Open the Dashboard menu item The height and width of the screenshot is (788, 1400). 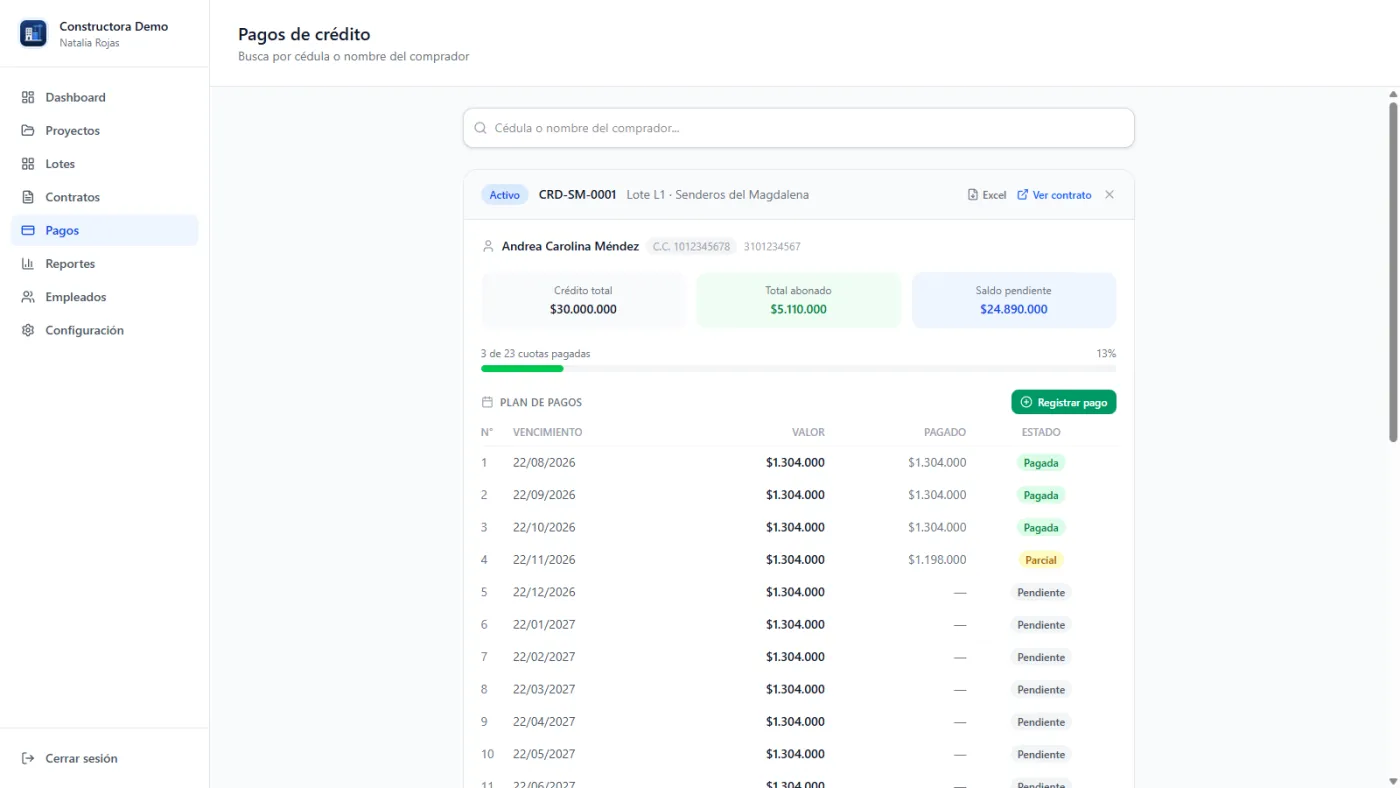[x=105, y=97]
